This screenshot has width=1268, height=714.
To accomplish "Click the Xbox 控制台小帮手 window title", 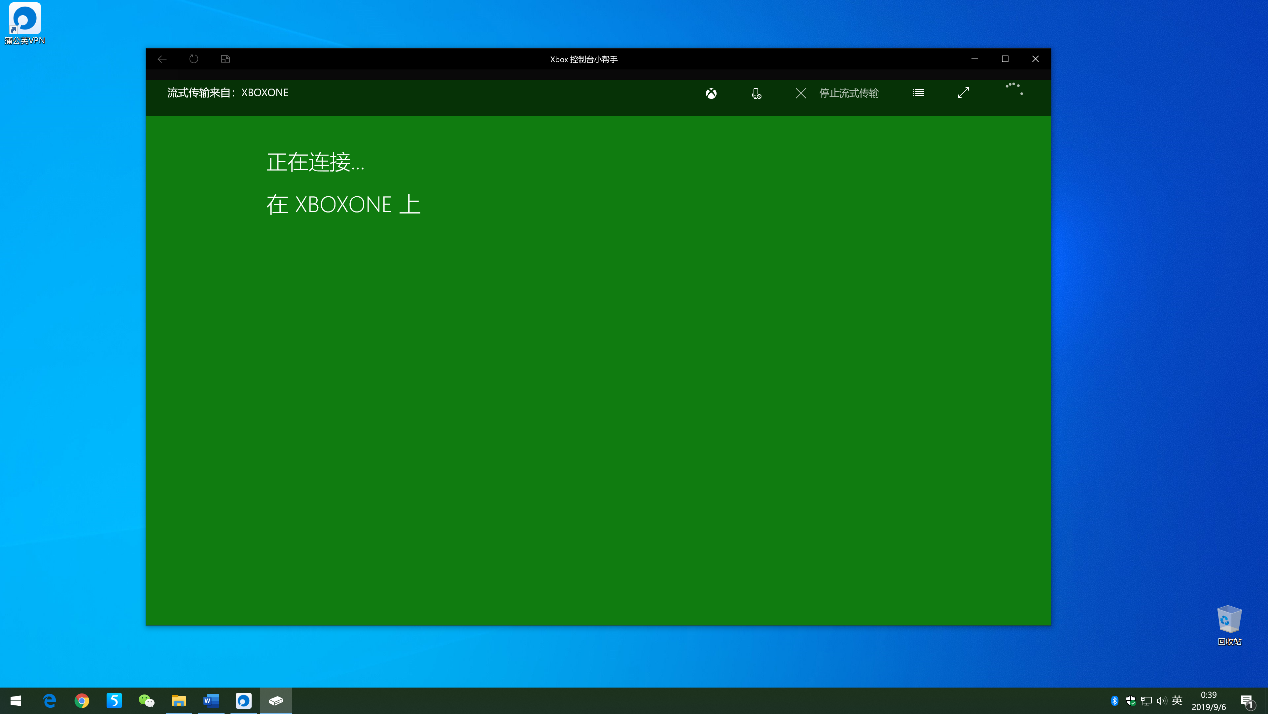I will click(584, 60).
